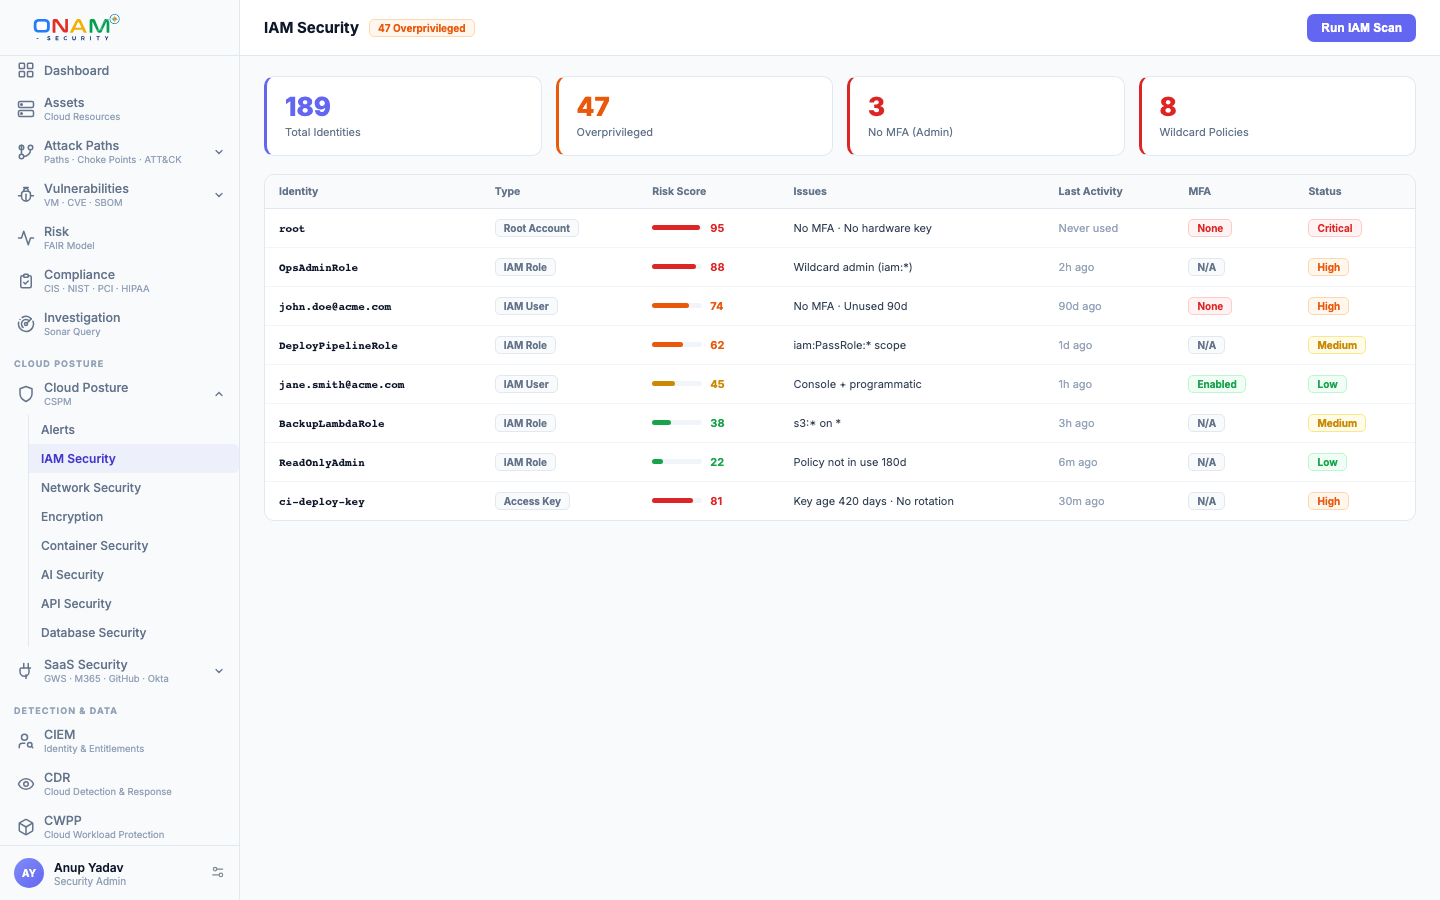Open the No MFA (Admin) card
Viewport: 1440px width, 900px height.
click(986, 116)
